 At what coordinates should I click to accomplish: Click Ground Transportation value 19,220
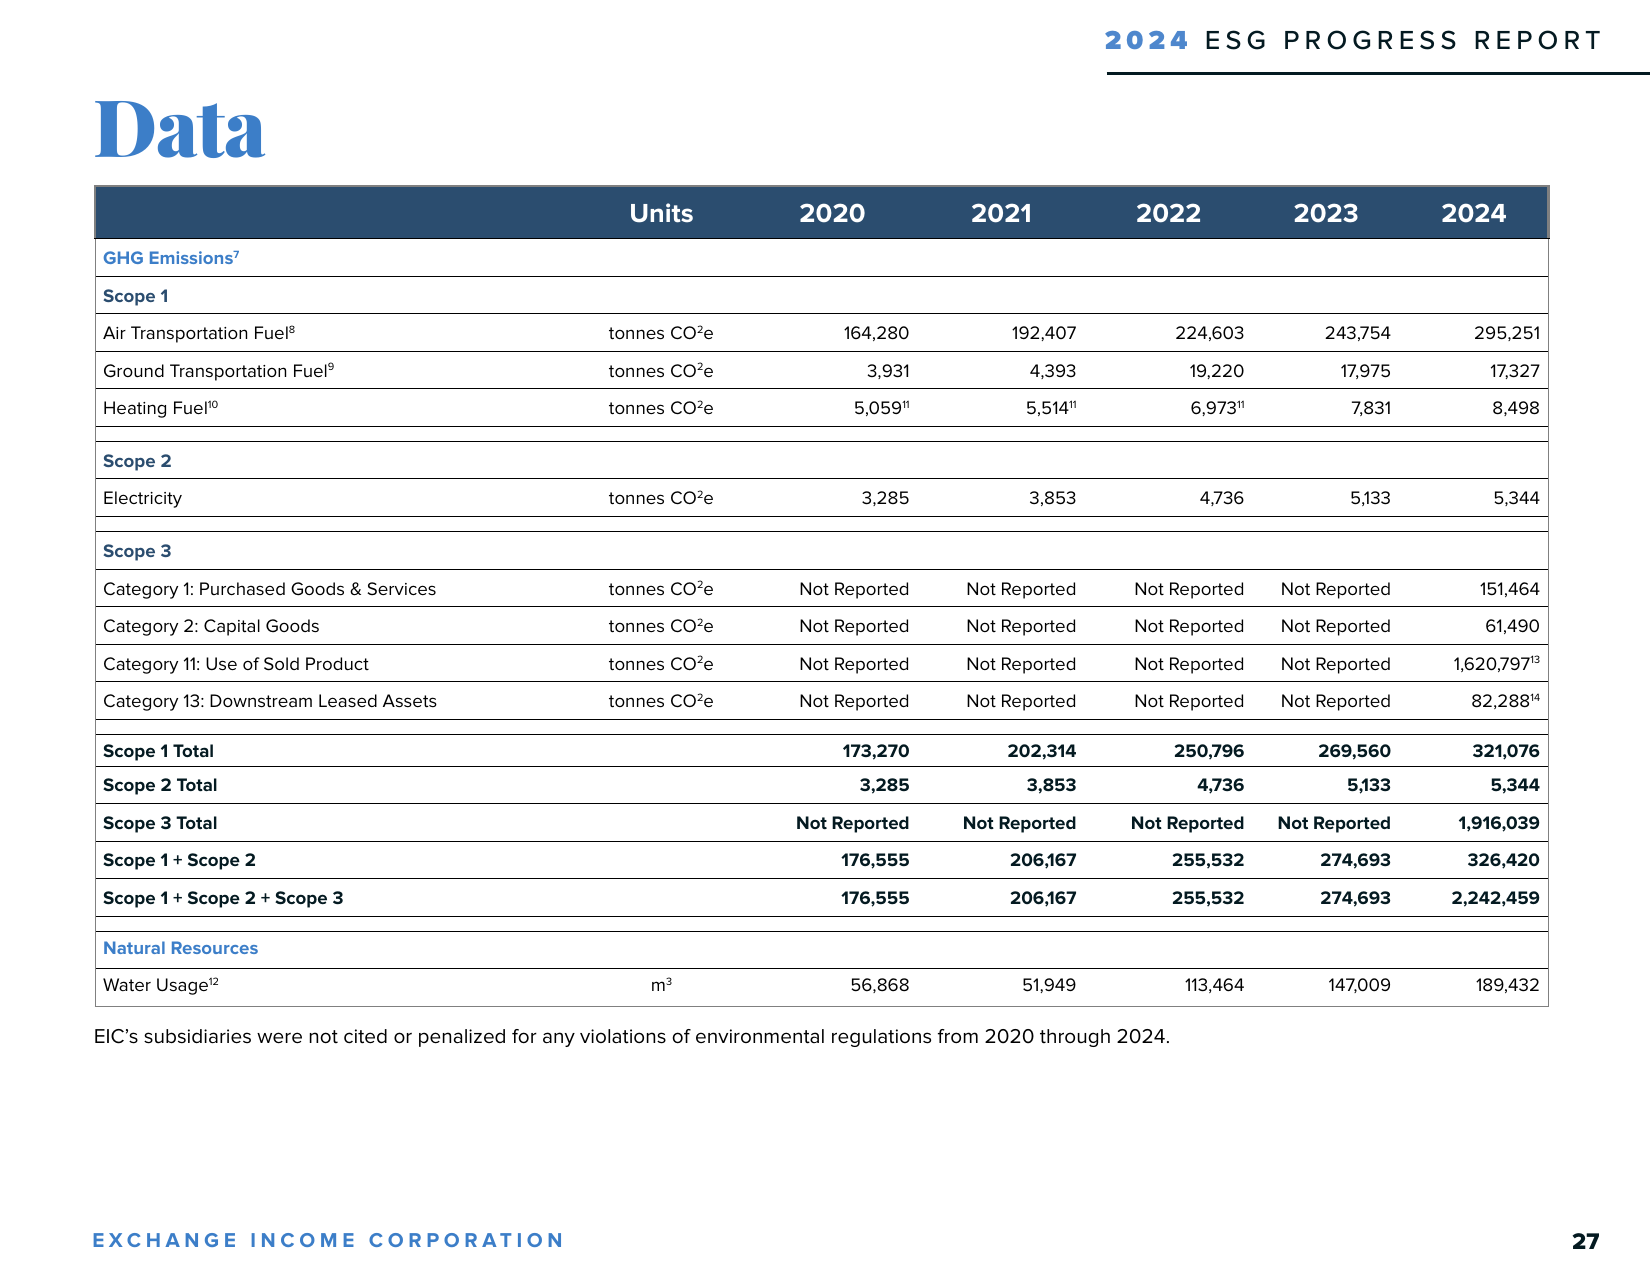[1216, 371]
